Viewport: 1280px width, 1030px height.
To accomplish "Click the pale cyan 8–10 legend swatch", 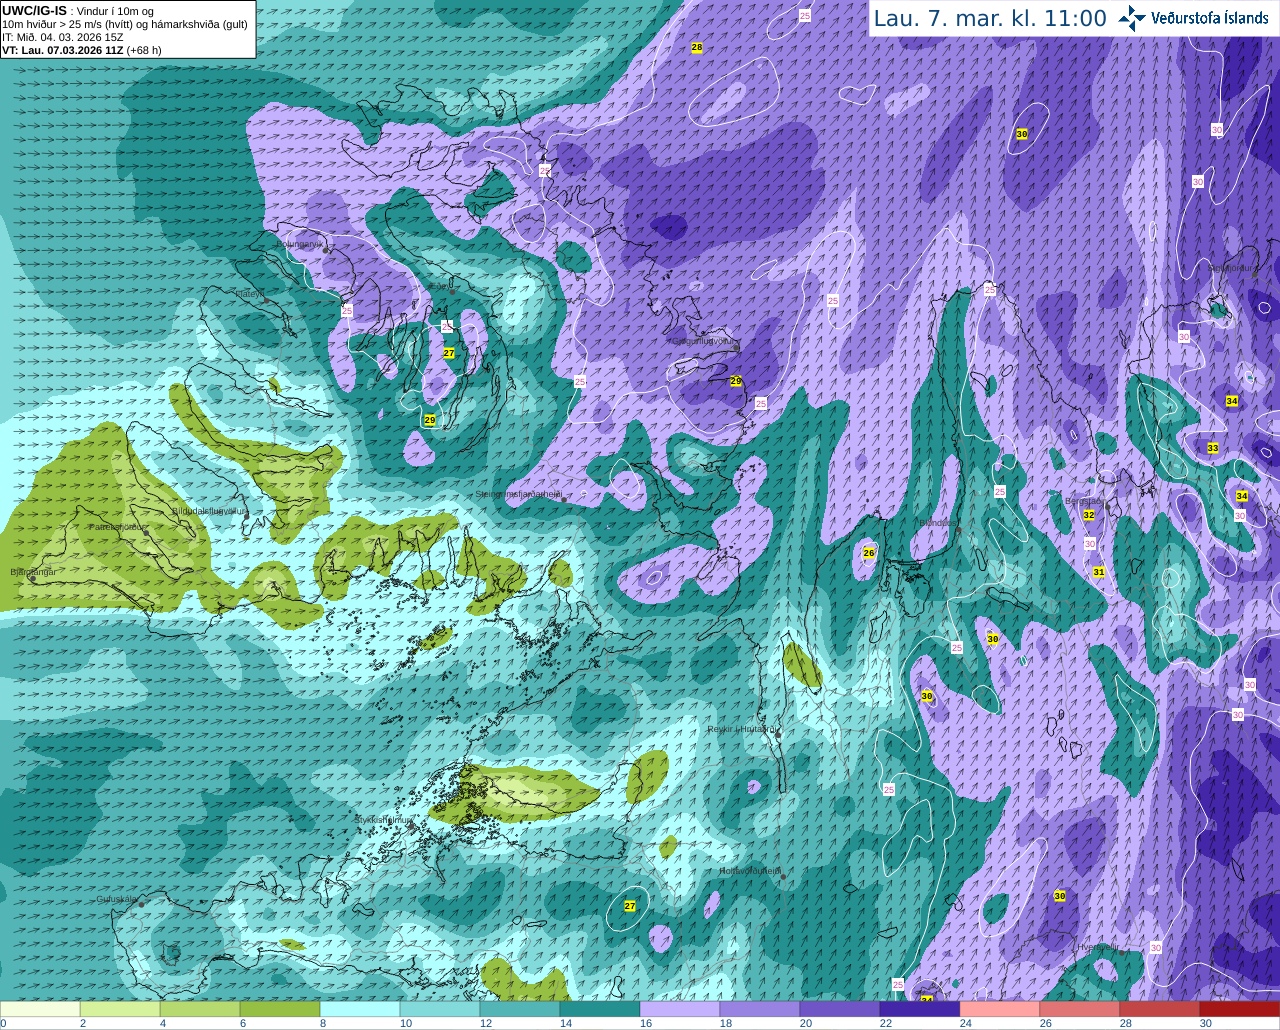I will (x=360, y=1009).
